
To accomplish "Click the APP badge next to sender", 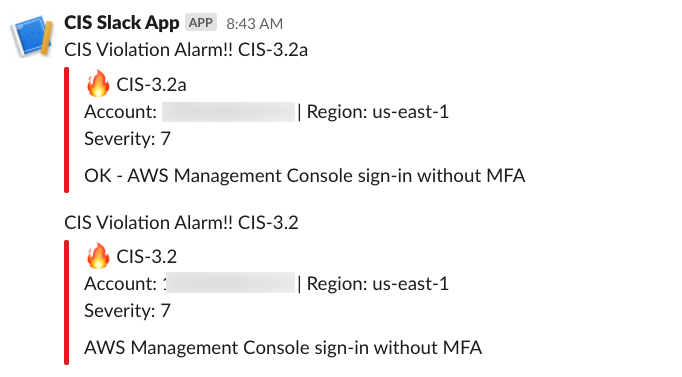I will tap(201, 23).
